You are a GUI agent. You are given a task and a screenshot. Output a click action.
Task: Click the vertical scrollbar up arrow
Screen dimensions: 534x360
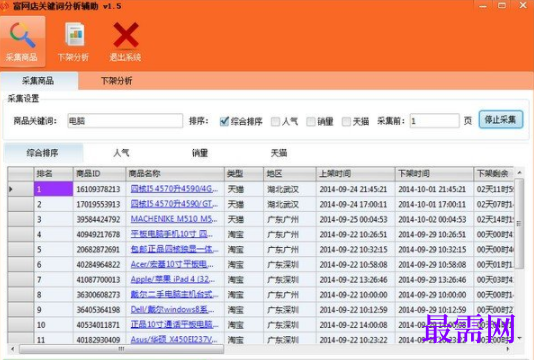coord(519,173)
